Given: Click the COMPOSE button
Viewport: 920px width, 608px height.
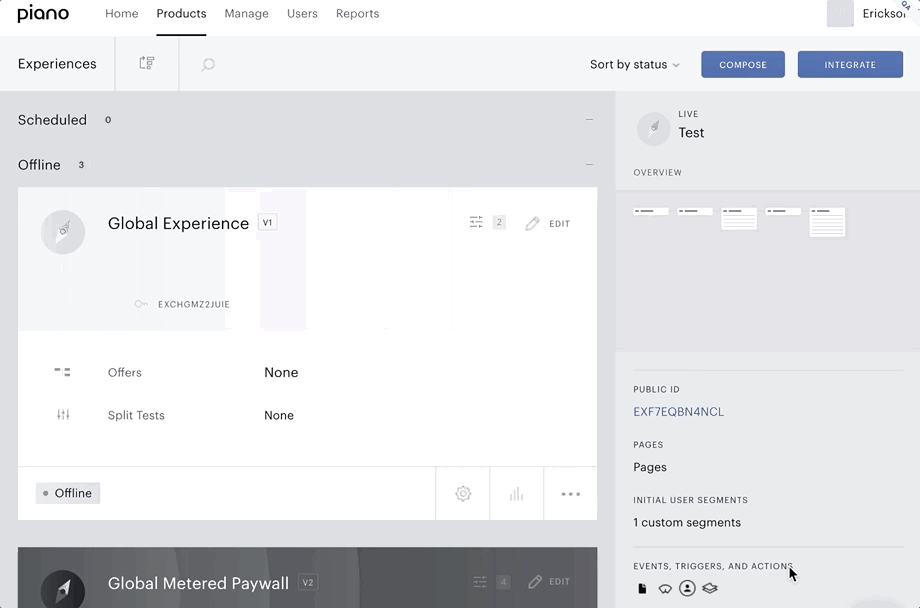Looking at the screenshot, I should 743,65.
